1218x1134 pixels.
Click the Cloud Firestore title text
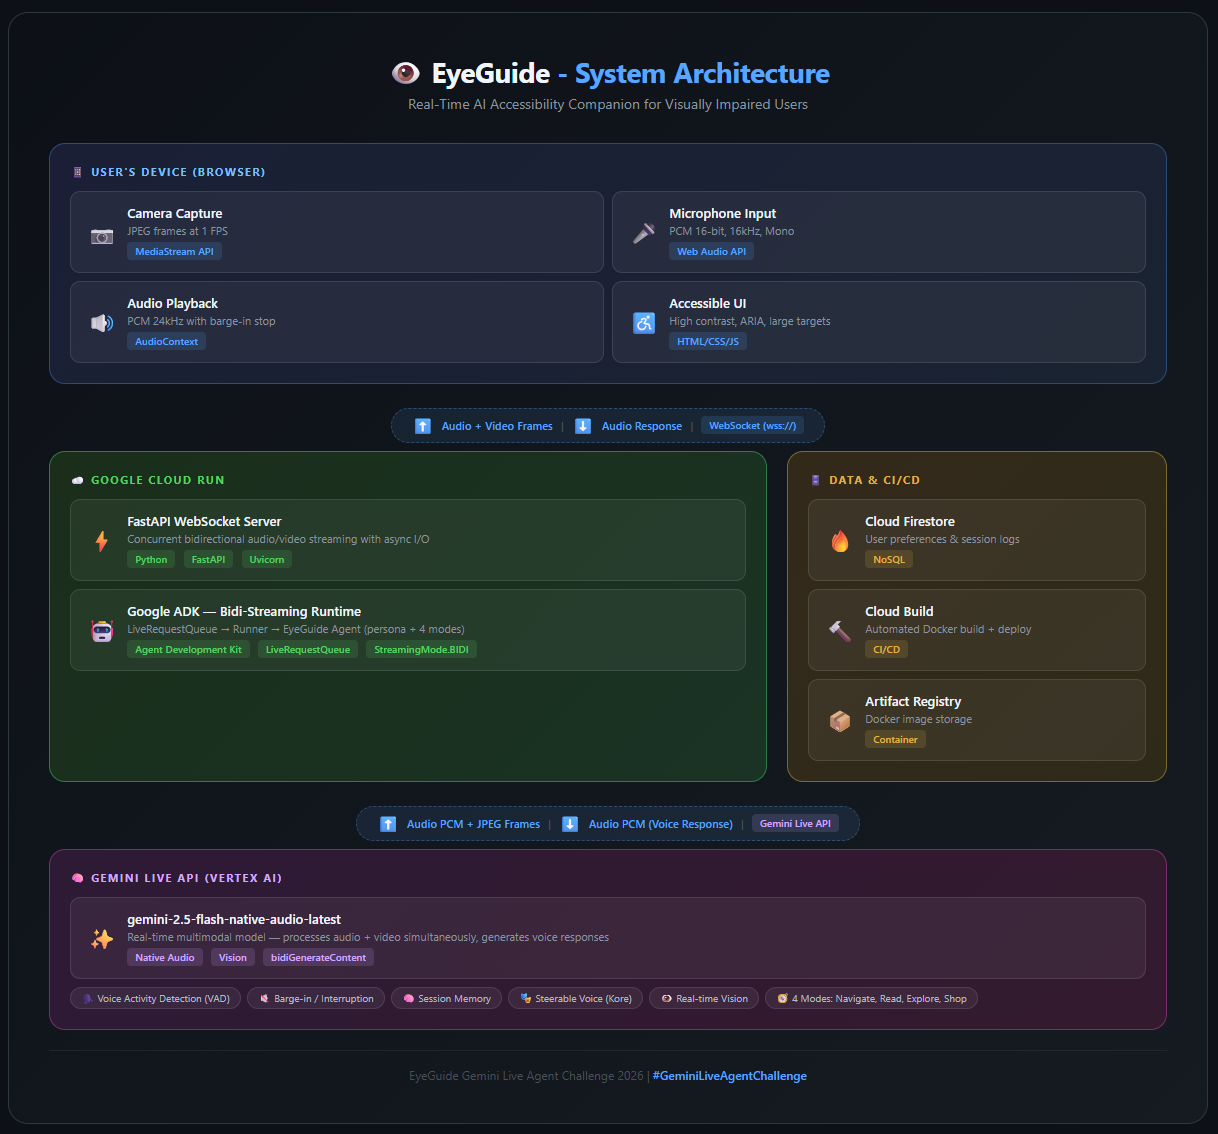click(910, 522)
